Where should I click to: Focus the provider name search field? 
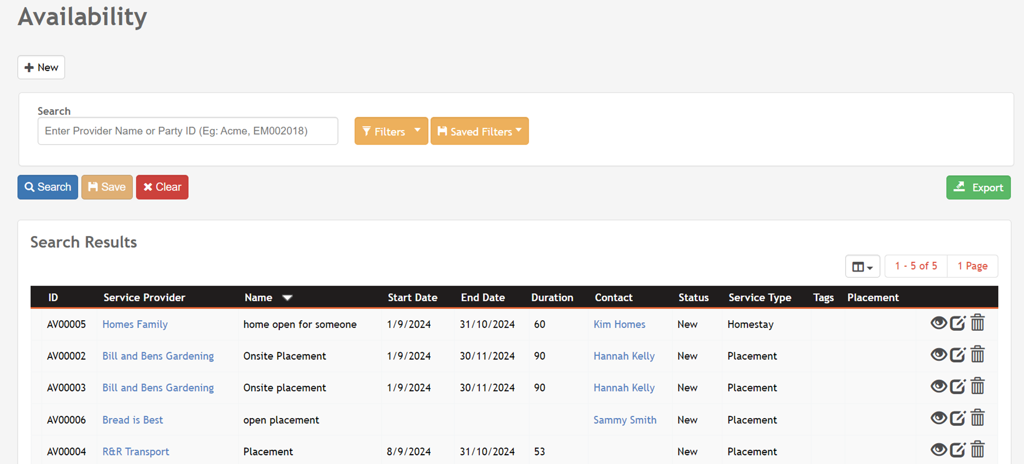pyautogui.click(x=188, y=131)
